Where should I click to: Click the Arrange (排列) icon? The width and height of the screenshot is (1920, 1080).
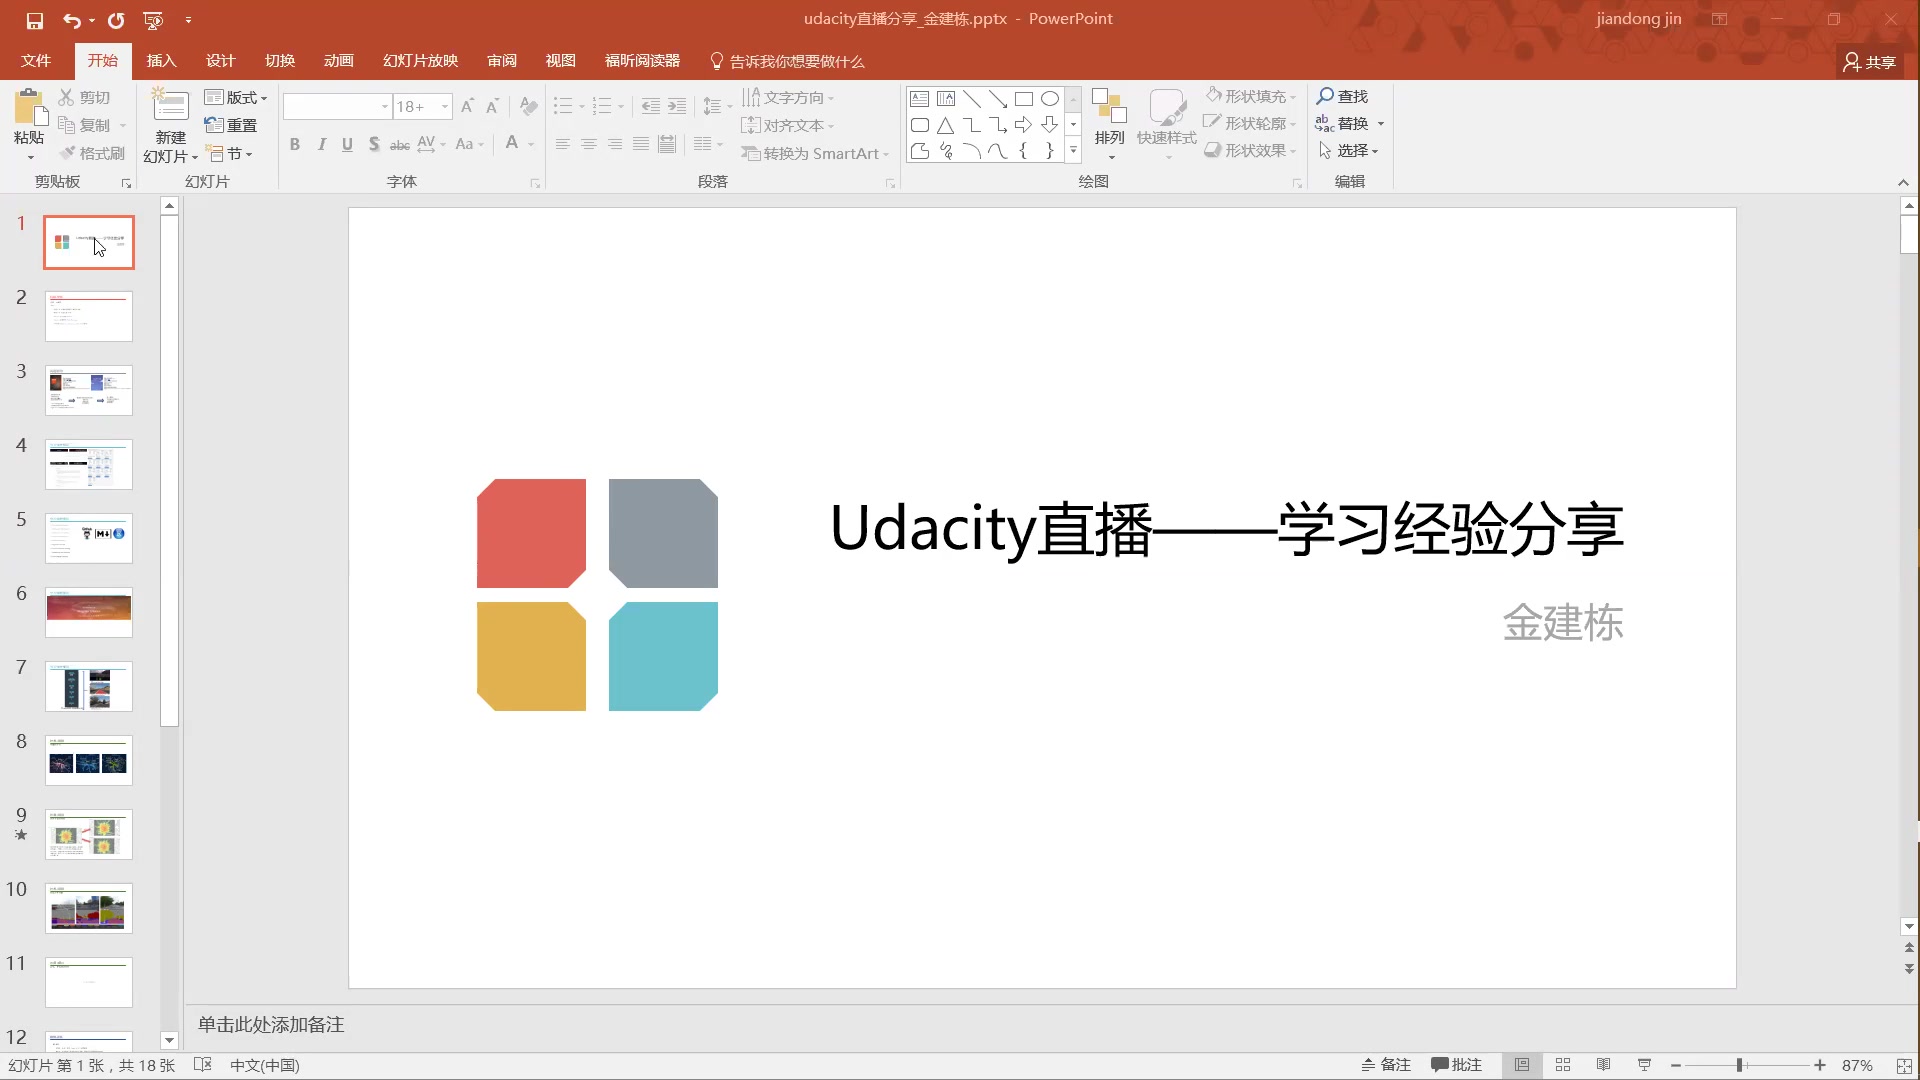click(1109, 106)
